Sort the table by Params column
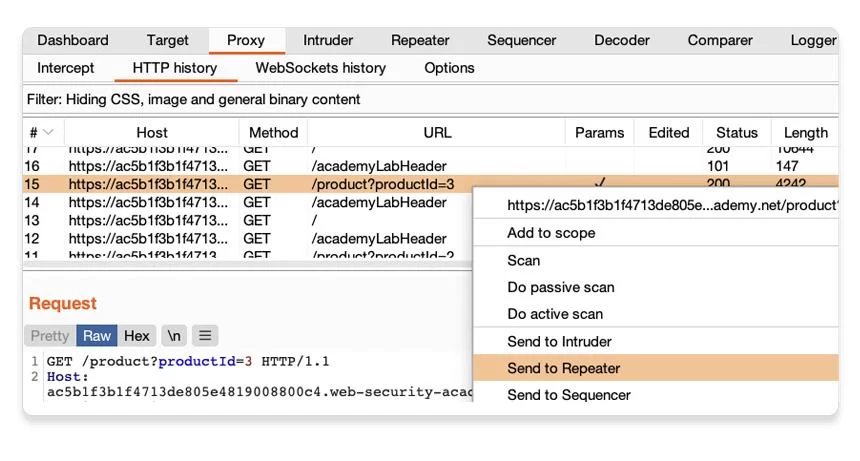Viewport: 860px width, 461px height. [599, 133]
